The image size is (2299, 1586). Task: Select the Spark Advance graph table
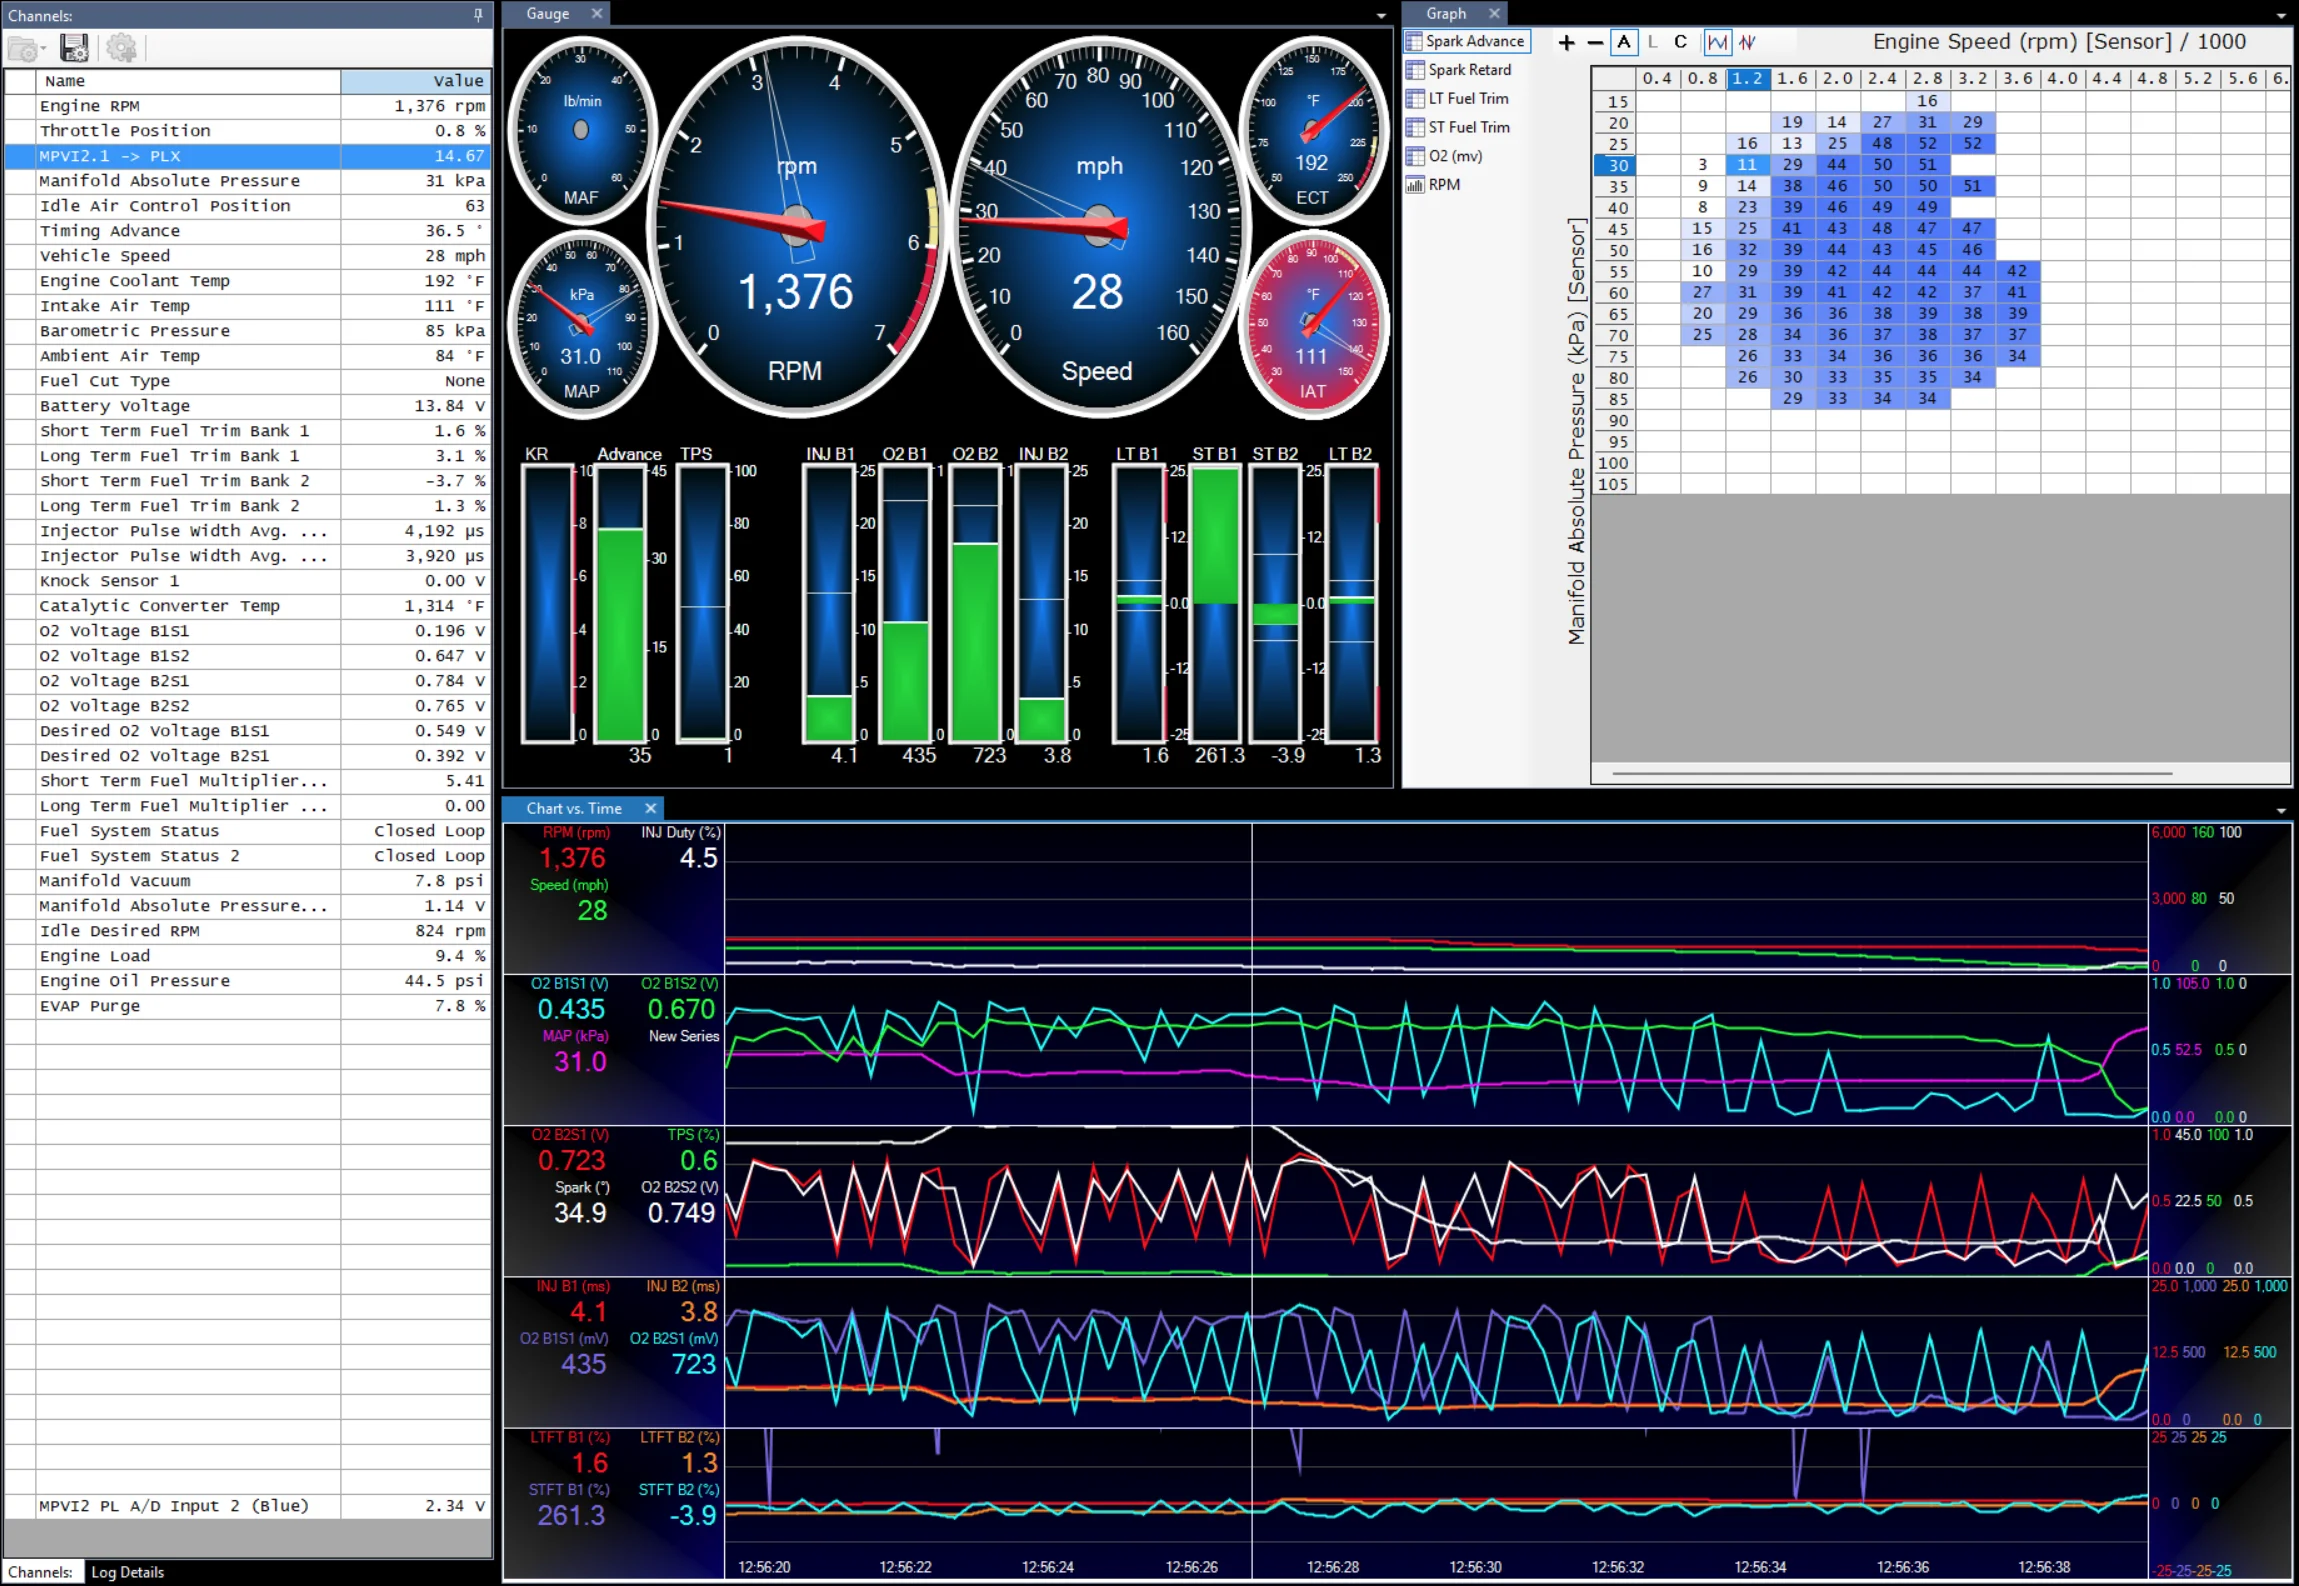point(1466,41)
